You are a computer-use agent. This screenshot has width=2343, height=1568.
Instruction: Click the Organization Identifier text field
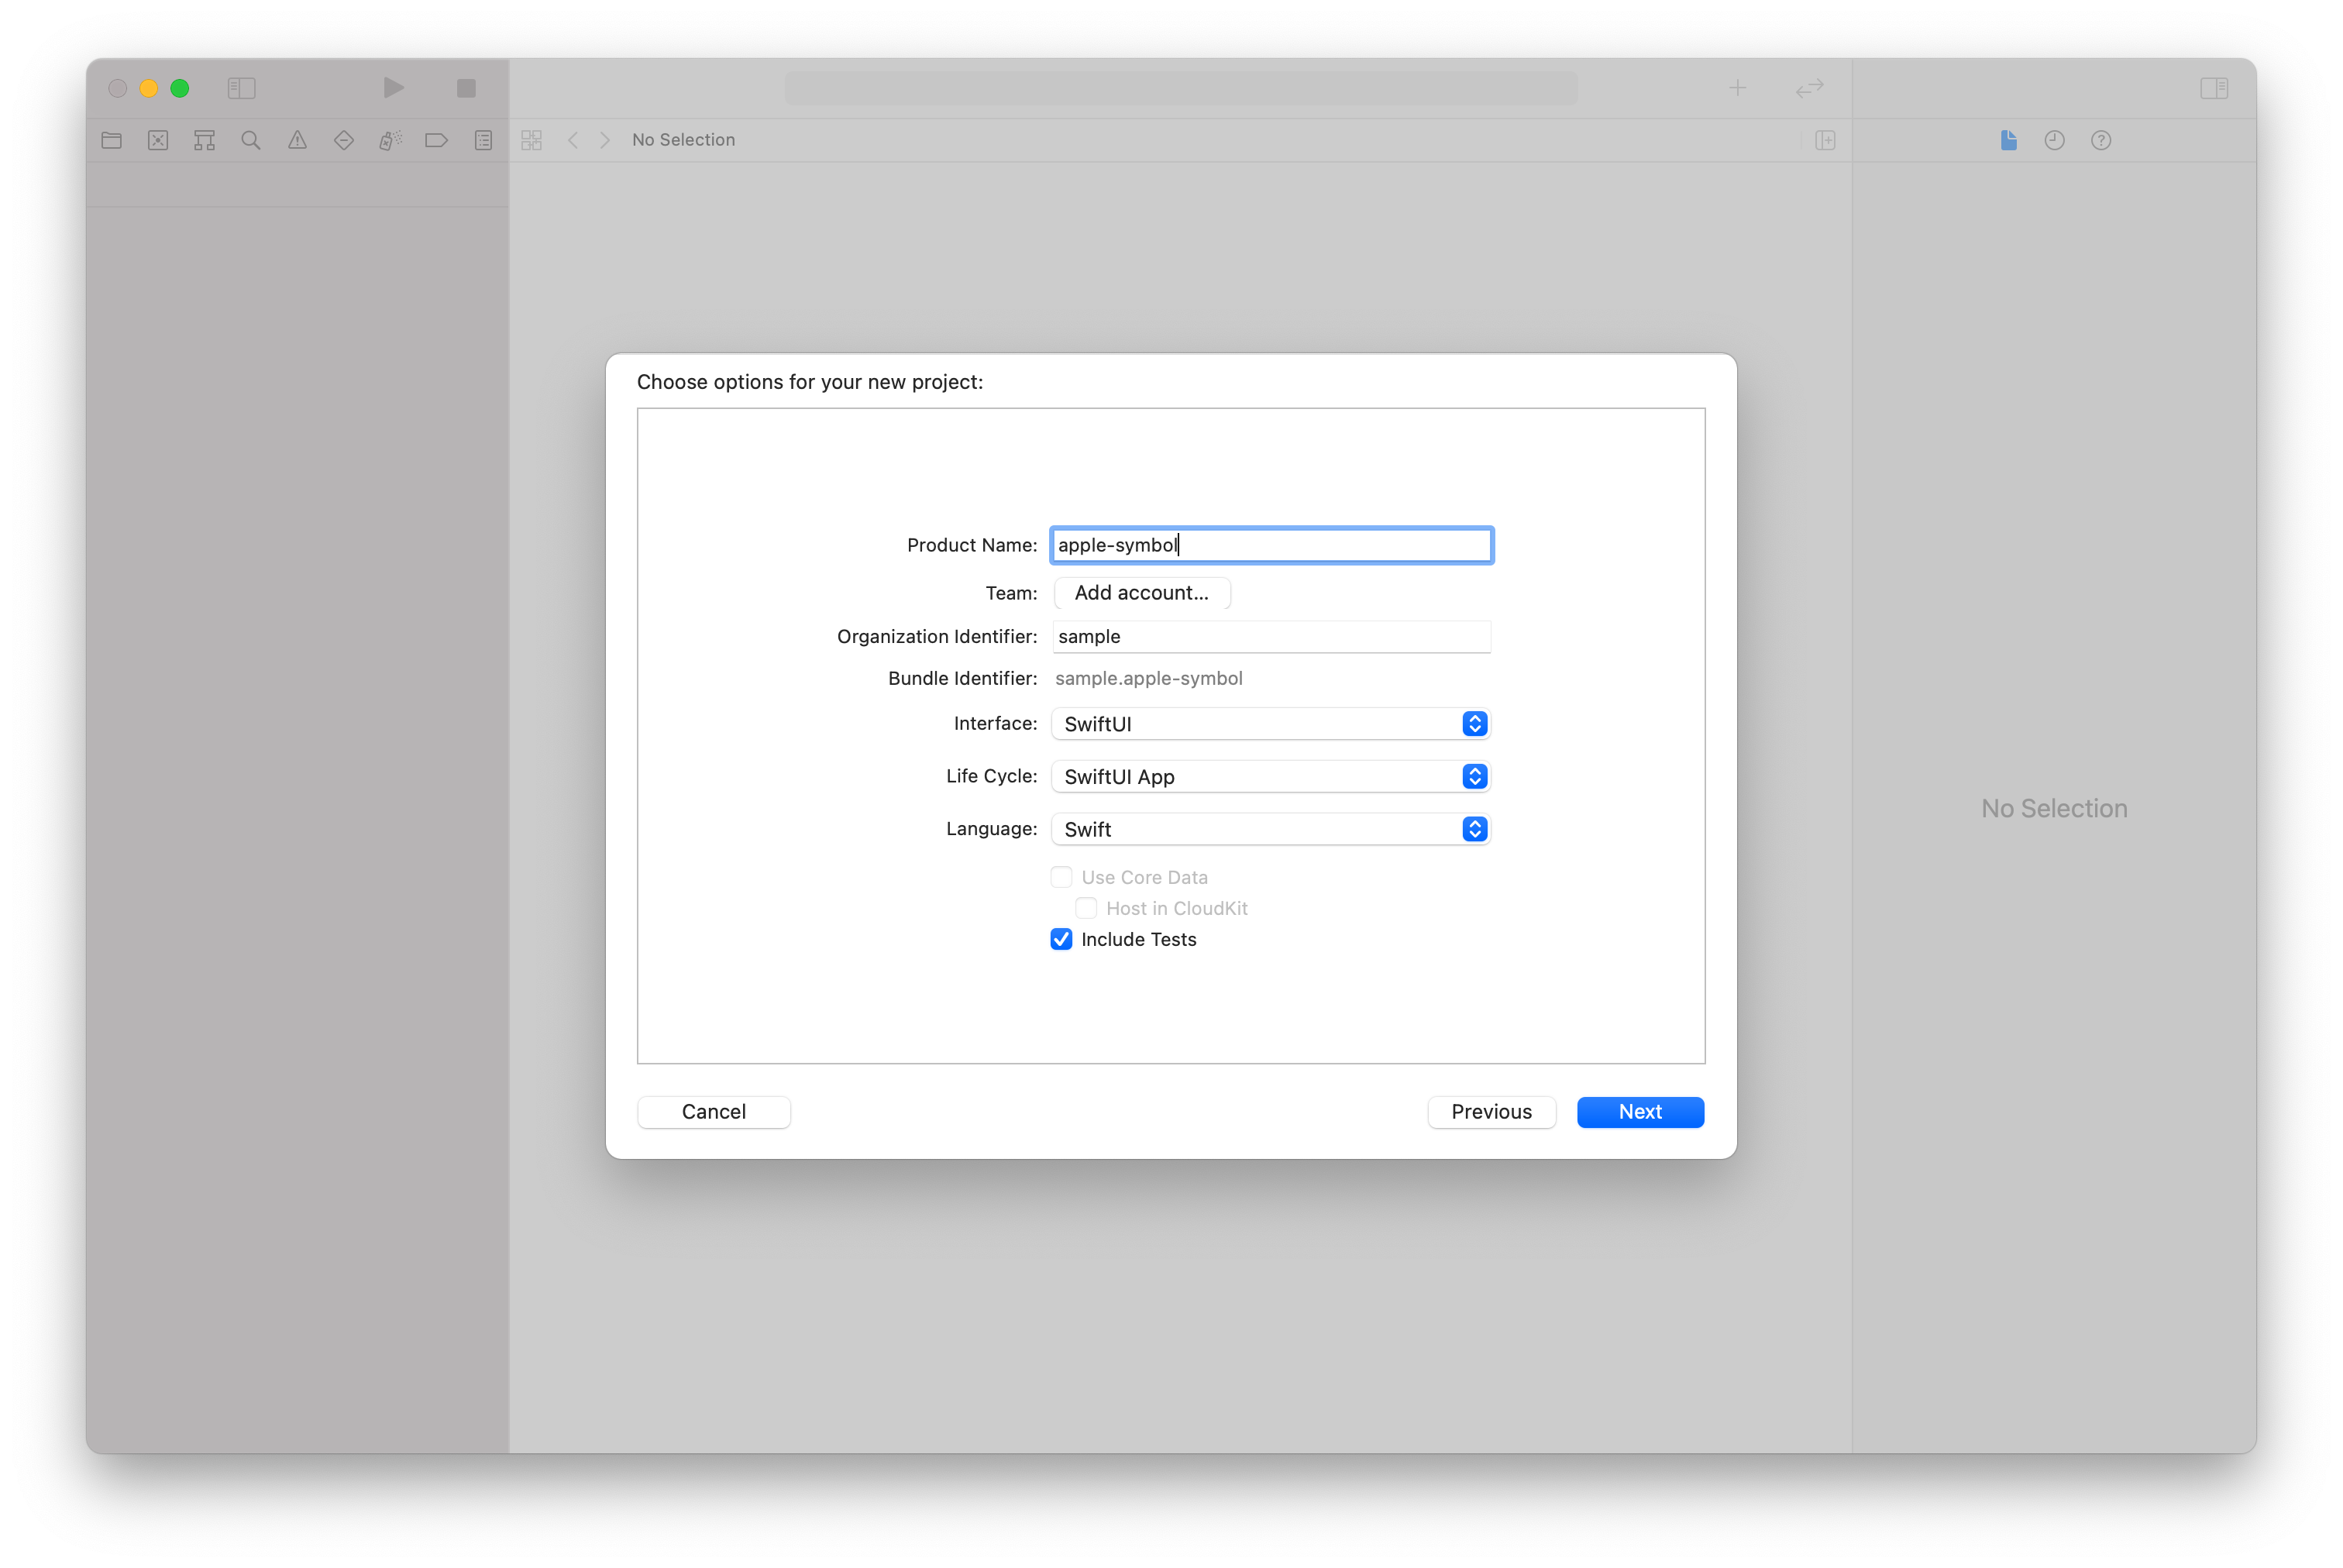click(1270, 637)
